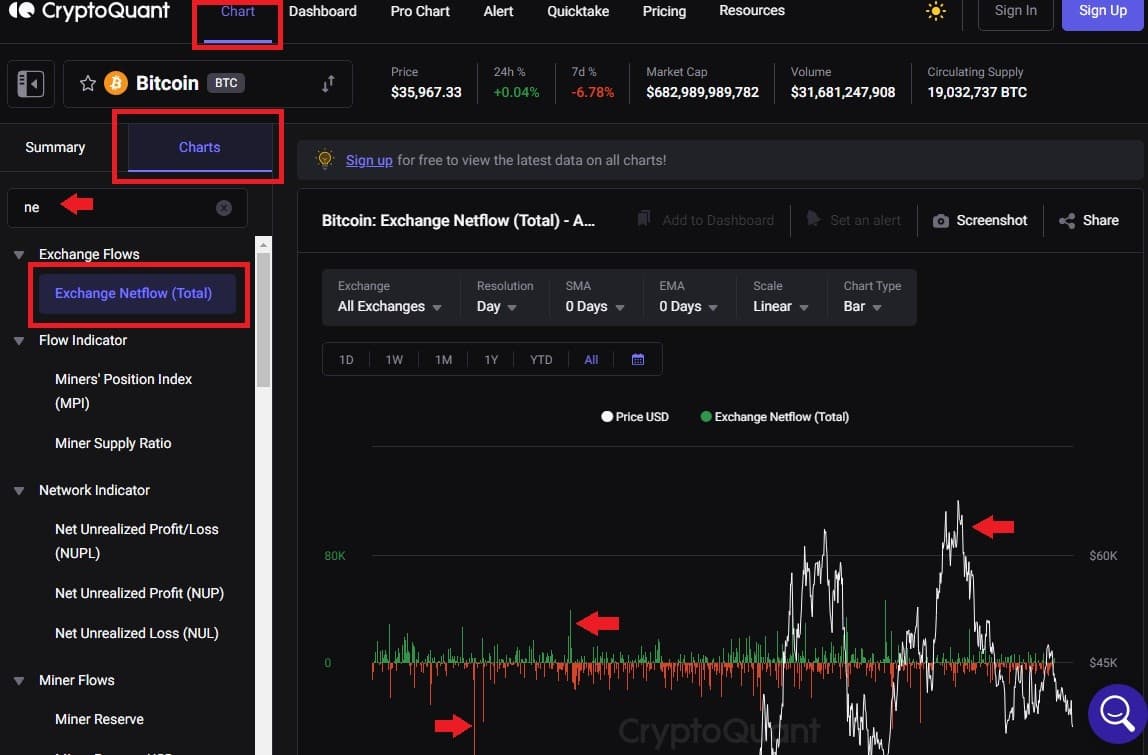Switch to the Charts tab
Image resolution: width=1148 pixels, height=755 pixels.
200,147
